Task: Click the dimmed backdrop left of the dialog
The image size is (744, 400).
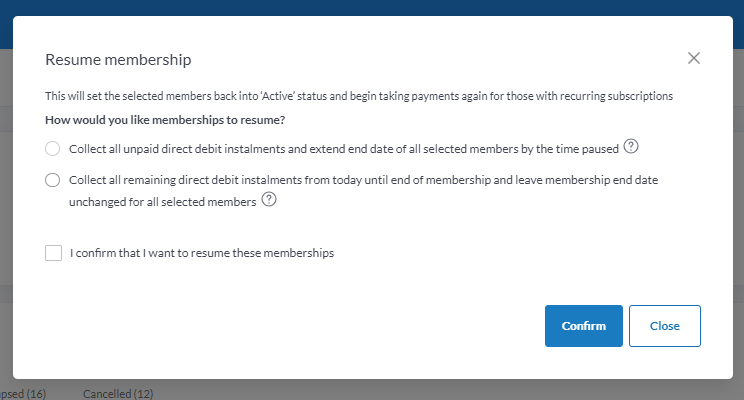Action: pyautogui.click(x=6, y=200)
